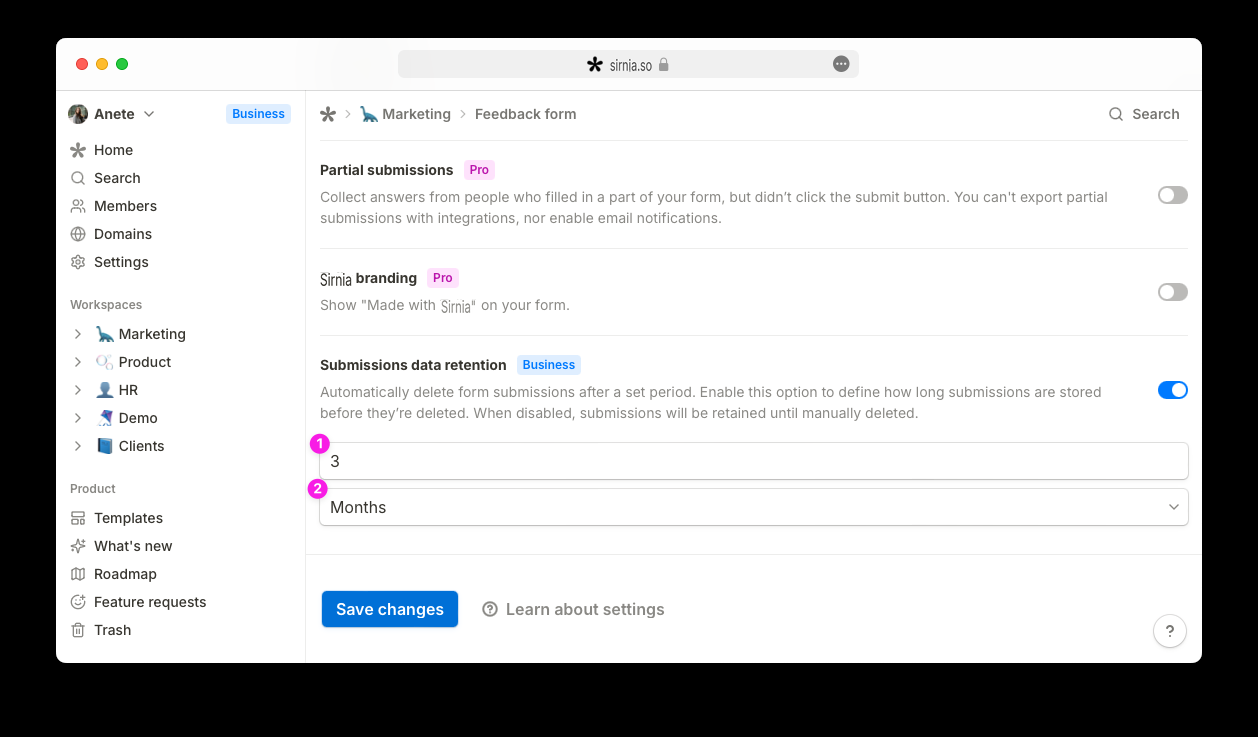Enable the Partial submissions toggle
1258x737 pixels.
(1173, 195)
